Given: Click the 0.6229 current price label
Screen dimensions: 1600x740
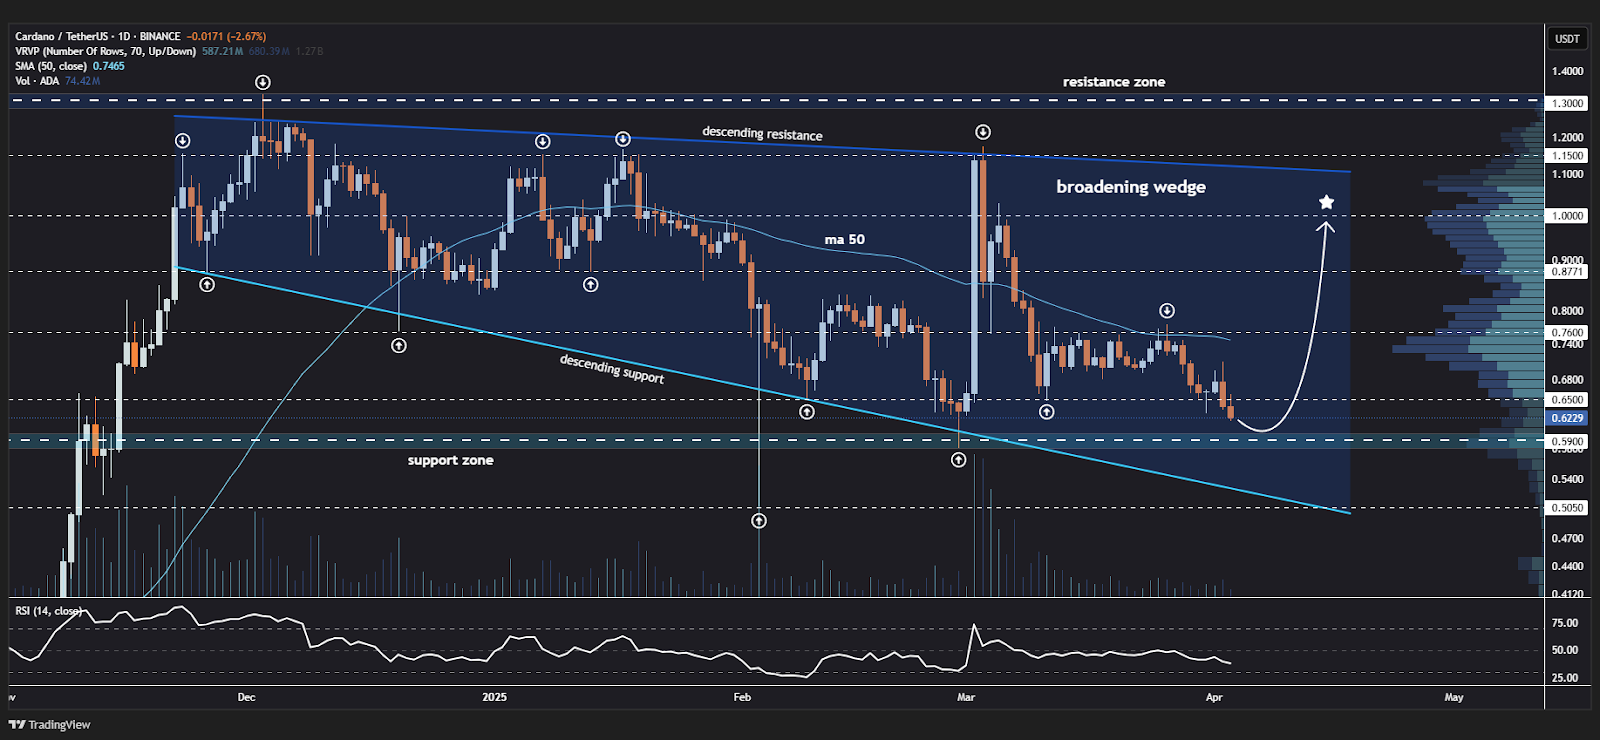Looking at the screenshot, I should coord(1567,418).
